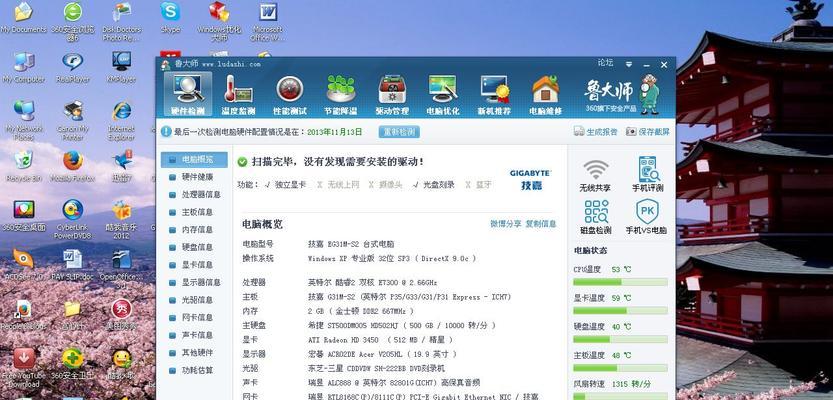Select 硬件健康 in the sidebar

194,177
